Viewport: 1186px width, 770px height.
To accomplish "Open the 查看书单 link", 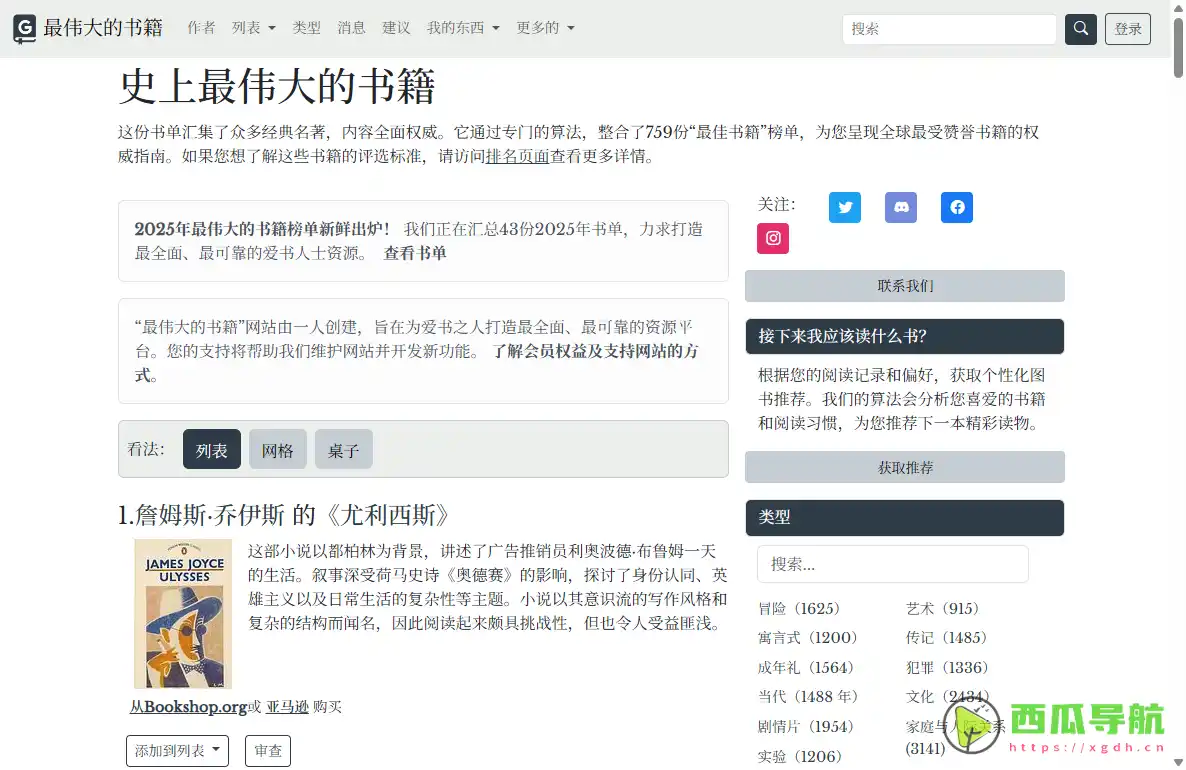I will (x=414, y=253).
